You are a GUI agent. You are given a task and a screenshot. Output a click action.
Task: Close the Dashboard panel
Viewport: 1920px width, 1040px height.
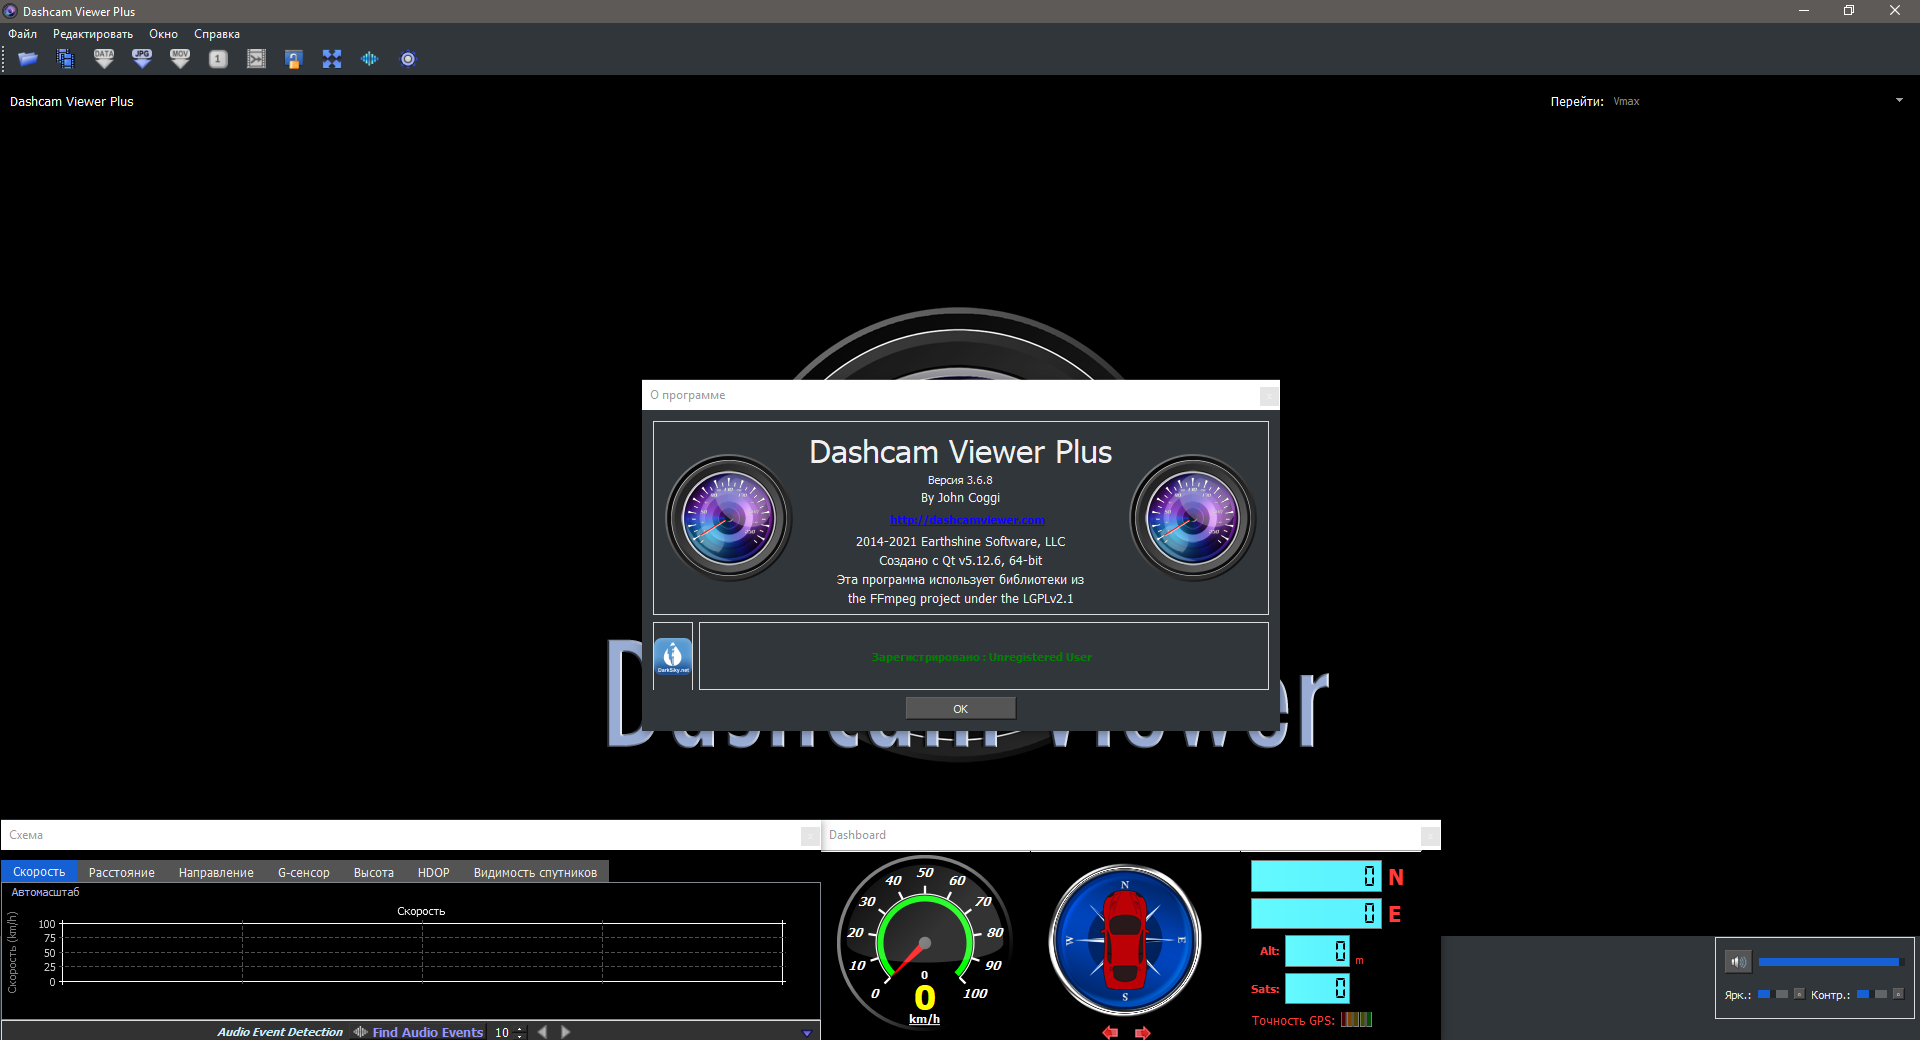click(x=1430, y=835)
